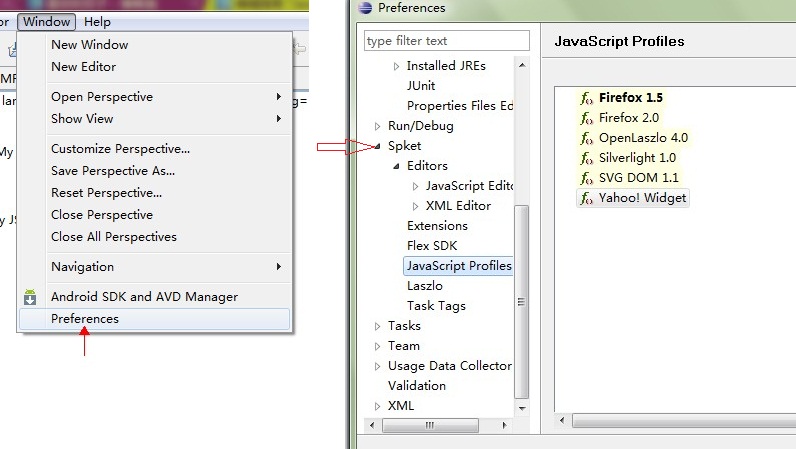Click the Firefox 1.5 profile icon
The height and width of the screenshot is (449, 796).
pyautogui.click(x=587, y=98)
